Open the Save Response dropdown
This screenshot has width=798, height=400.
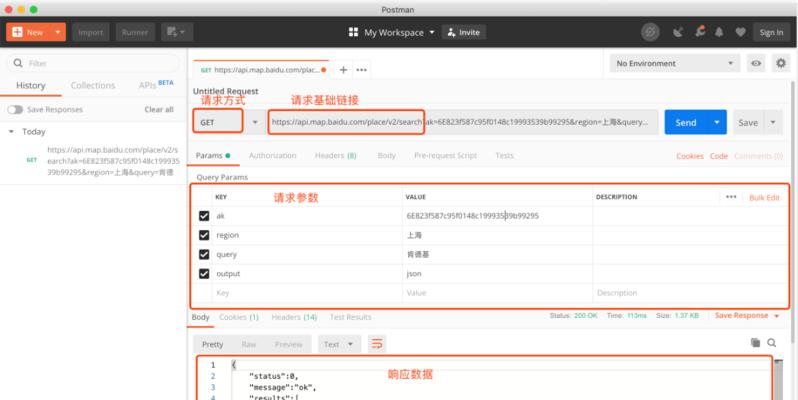pyautogui.click(x=747, y=316)
